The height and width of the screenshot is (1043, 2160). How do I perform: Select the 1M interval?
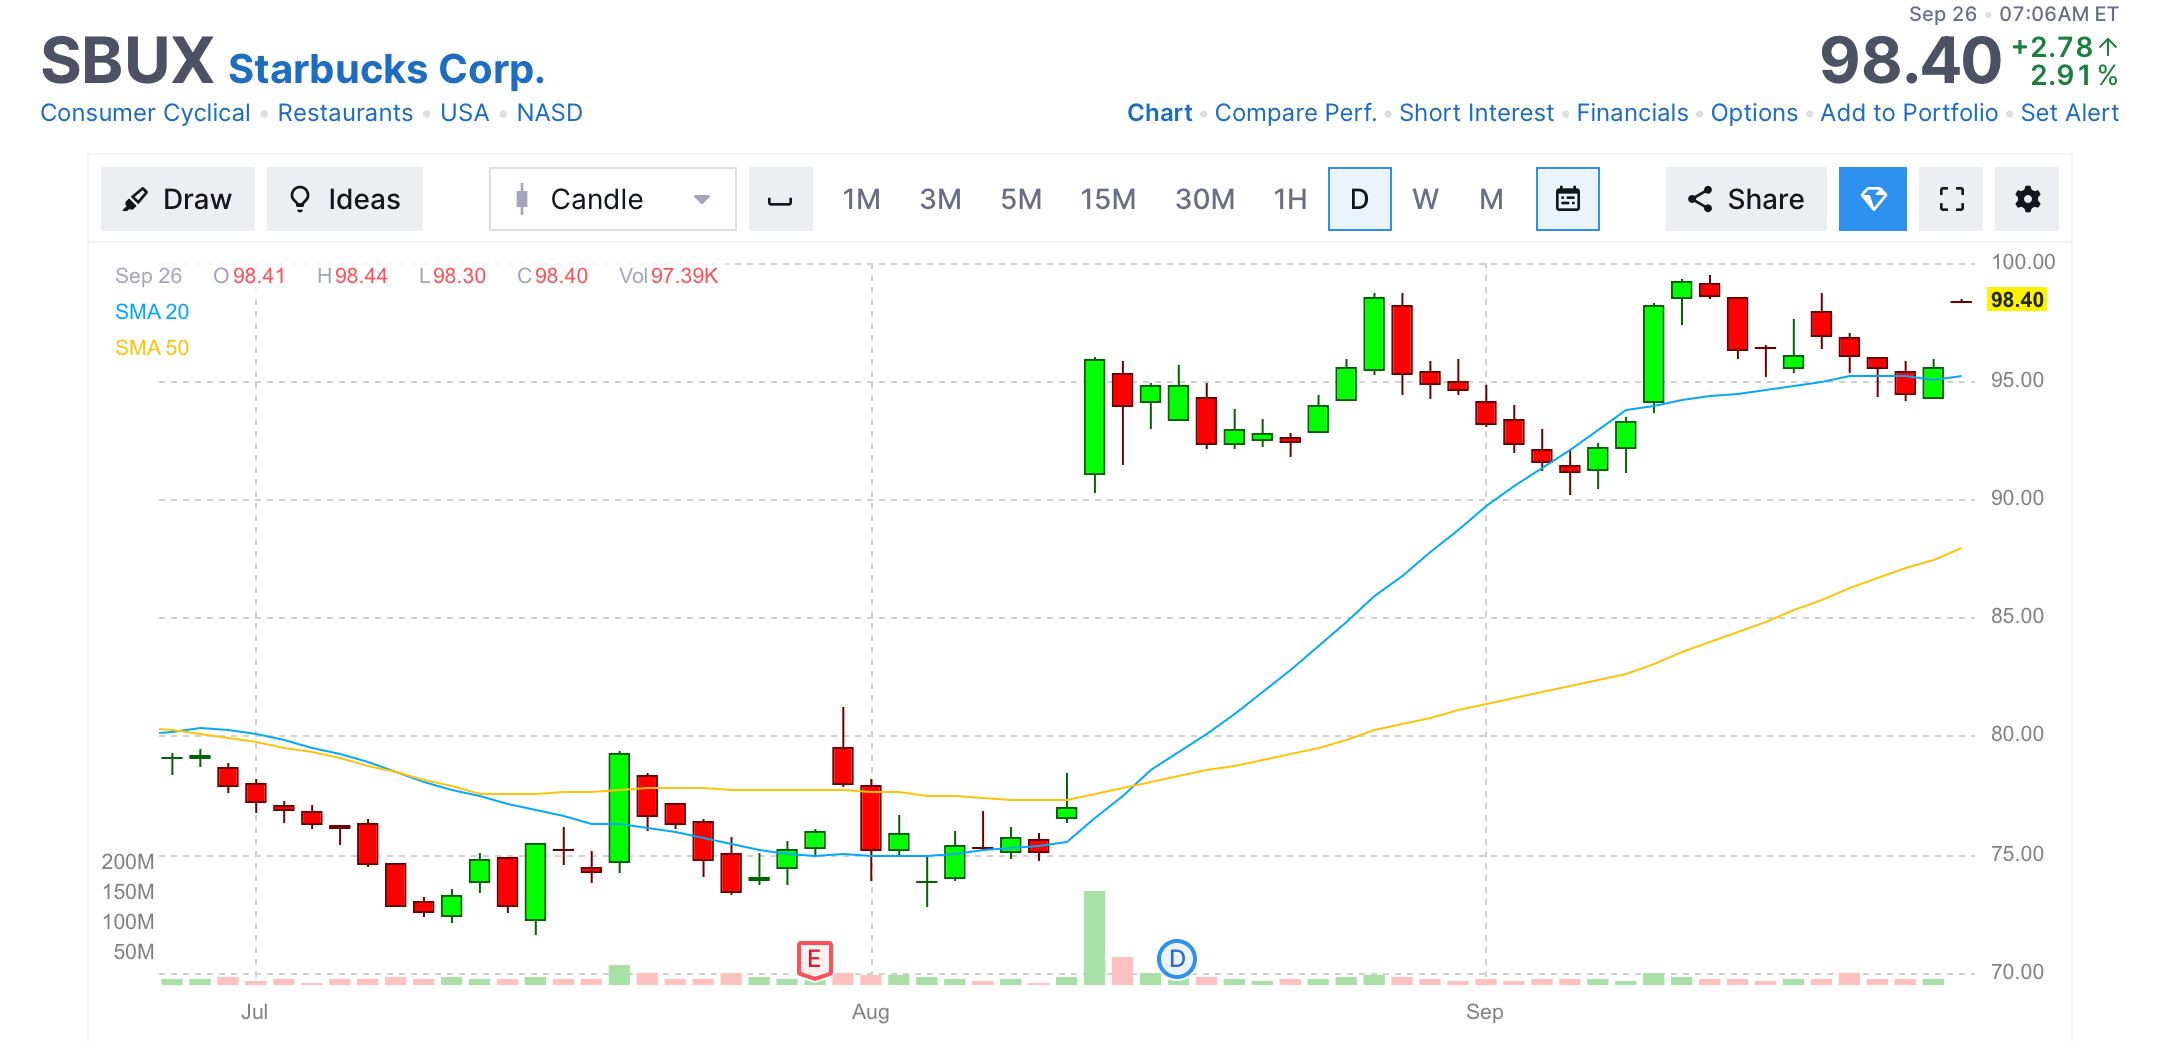(x=861, y=199)
